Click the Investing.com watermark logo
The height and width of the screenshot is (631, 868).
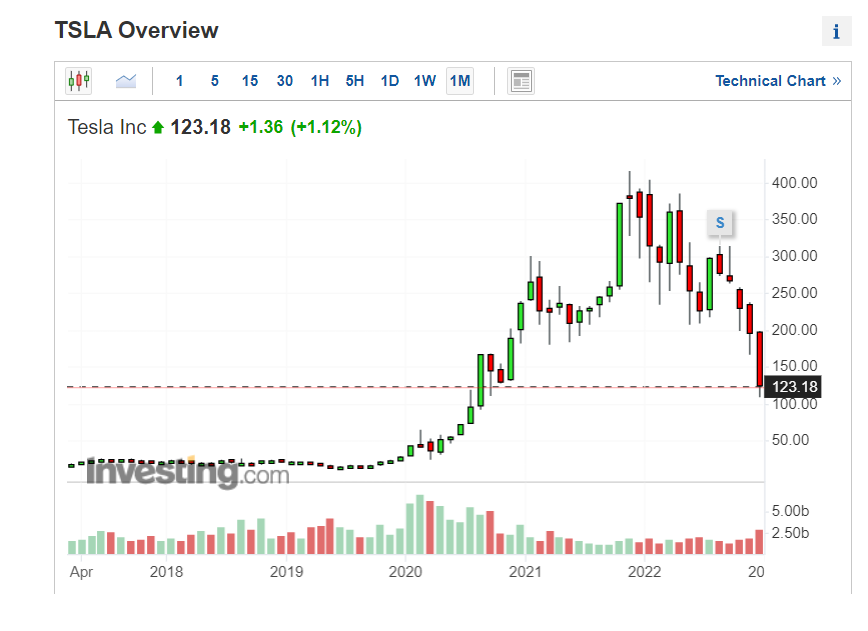187,472
